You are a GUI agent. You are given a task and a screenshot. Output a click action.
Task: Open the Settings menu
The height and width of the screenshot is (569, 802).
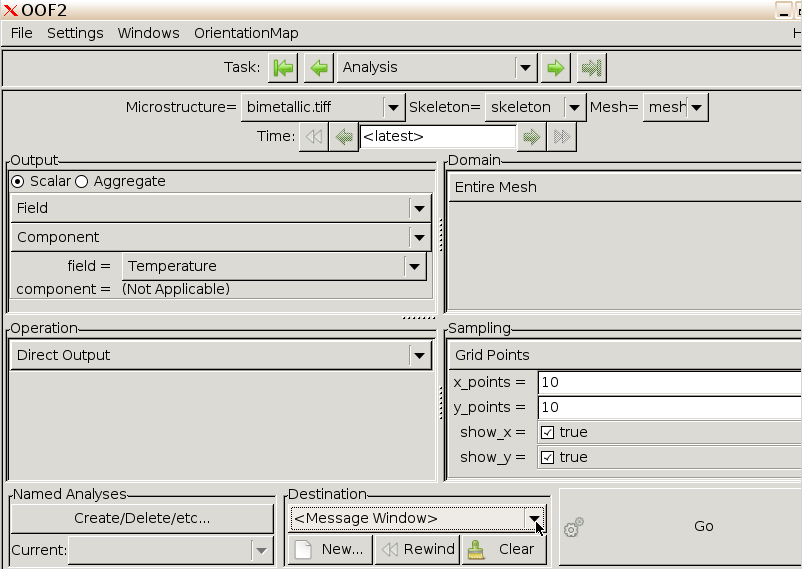[75, 33]
